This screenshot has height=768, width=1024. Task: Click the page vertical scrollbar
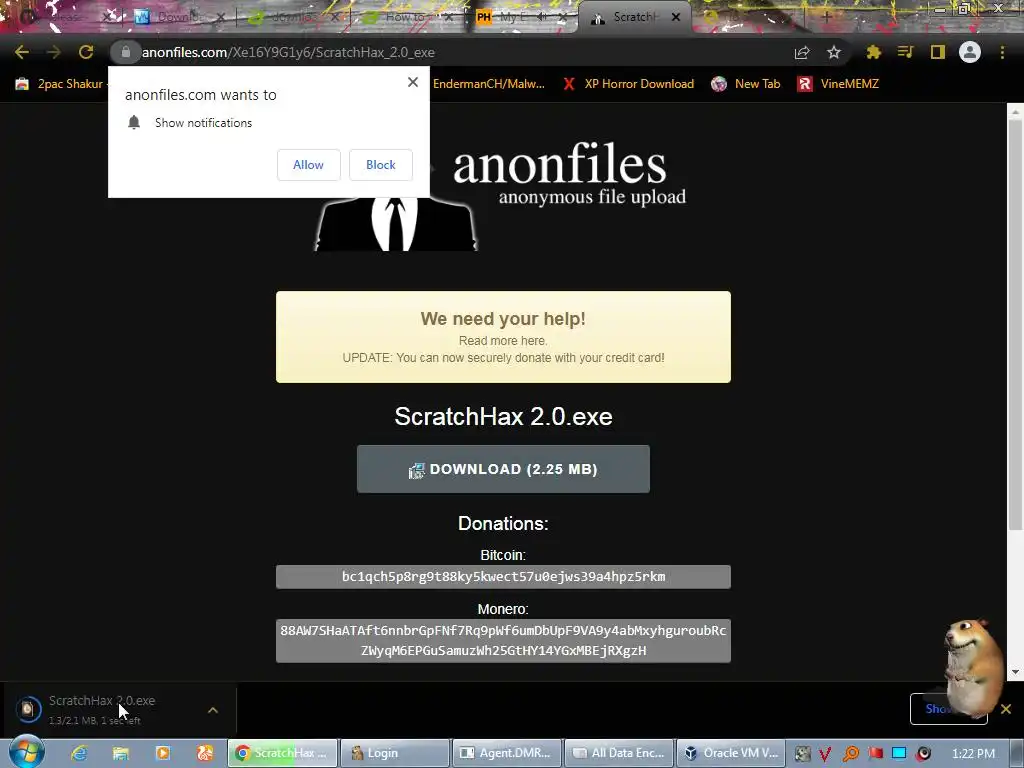[x=1015, y=325]
